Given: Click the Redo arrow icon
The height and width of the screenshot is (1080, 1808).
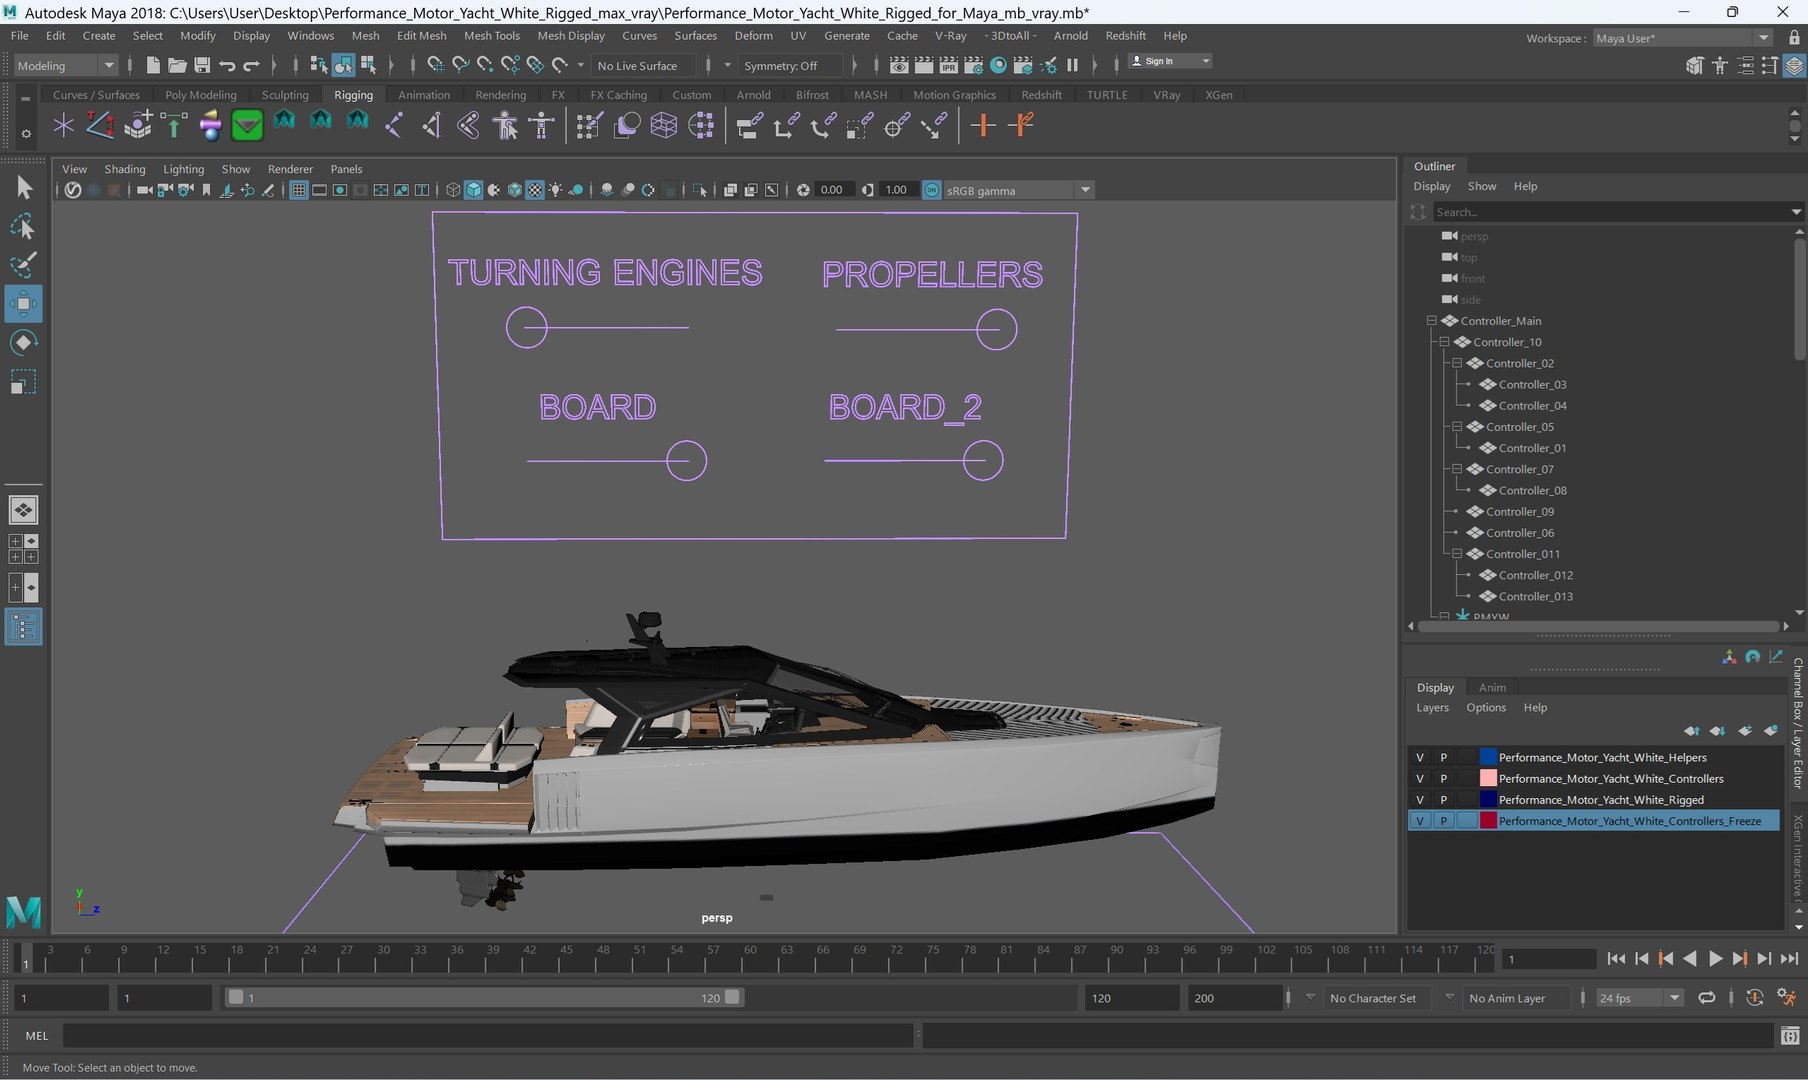Looking at the screenshot, I should tap(251, 65).
